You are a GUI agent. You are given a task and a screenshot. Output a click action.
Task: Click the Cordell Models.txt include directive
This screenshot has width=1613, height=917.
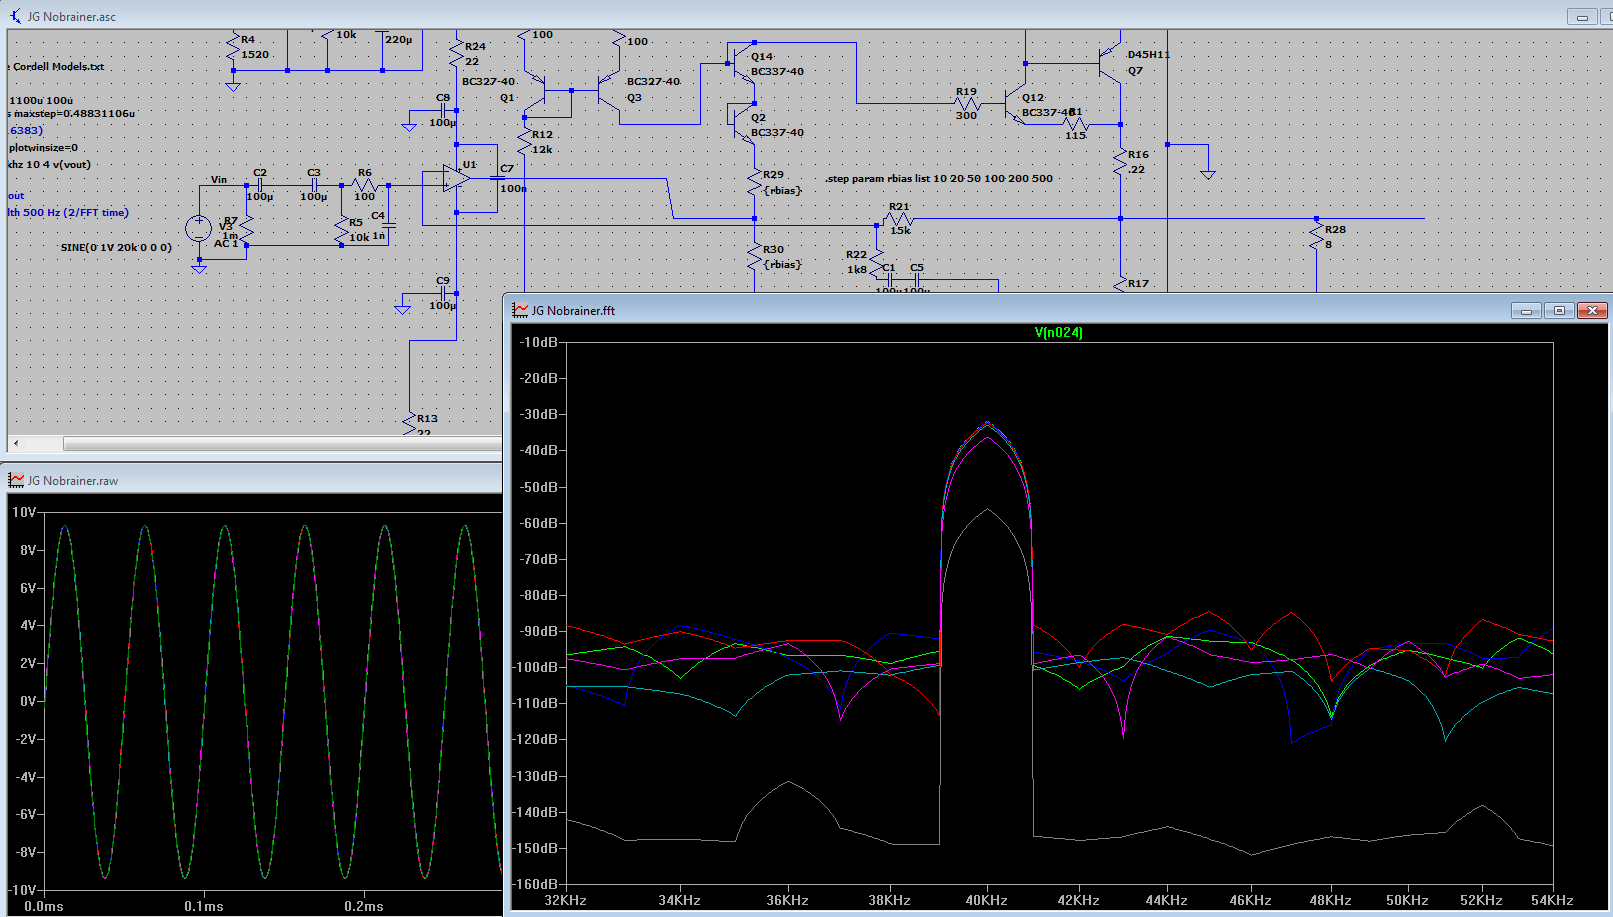click(57, 67)
